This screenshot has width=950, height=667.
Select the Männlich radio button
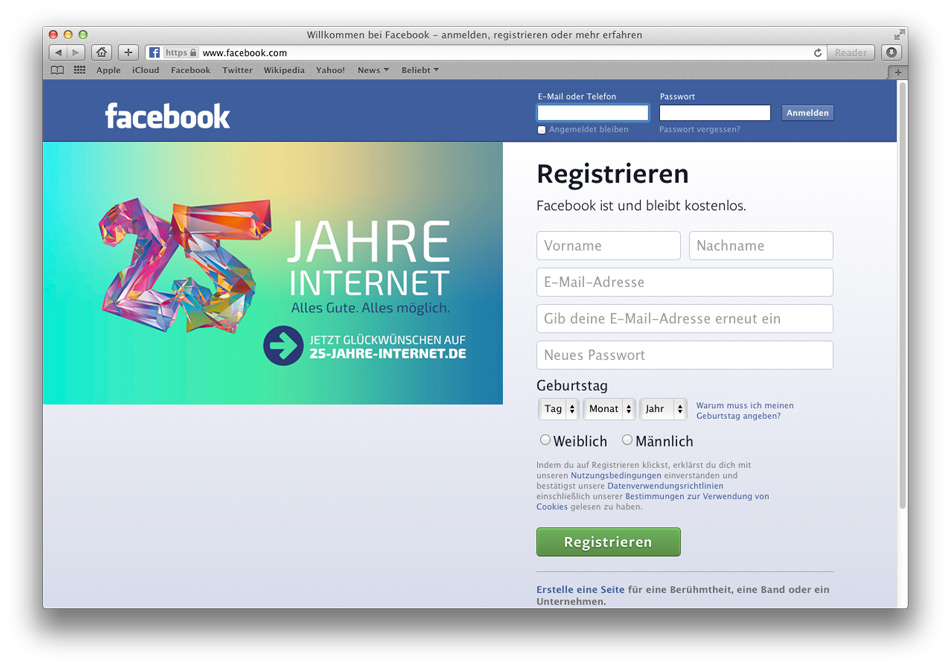click(627, 439)
